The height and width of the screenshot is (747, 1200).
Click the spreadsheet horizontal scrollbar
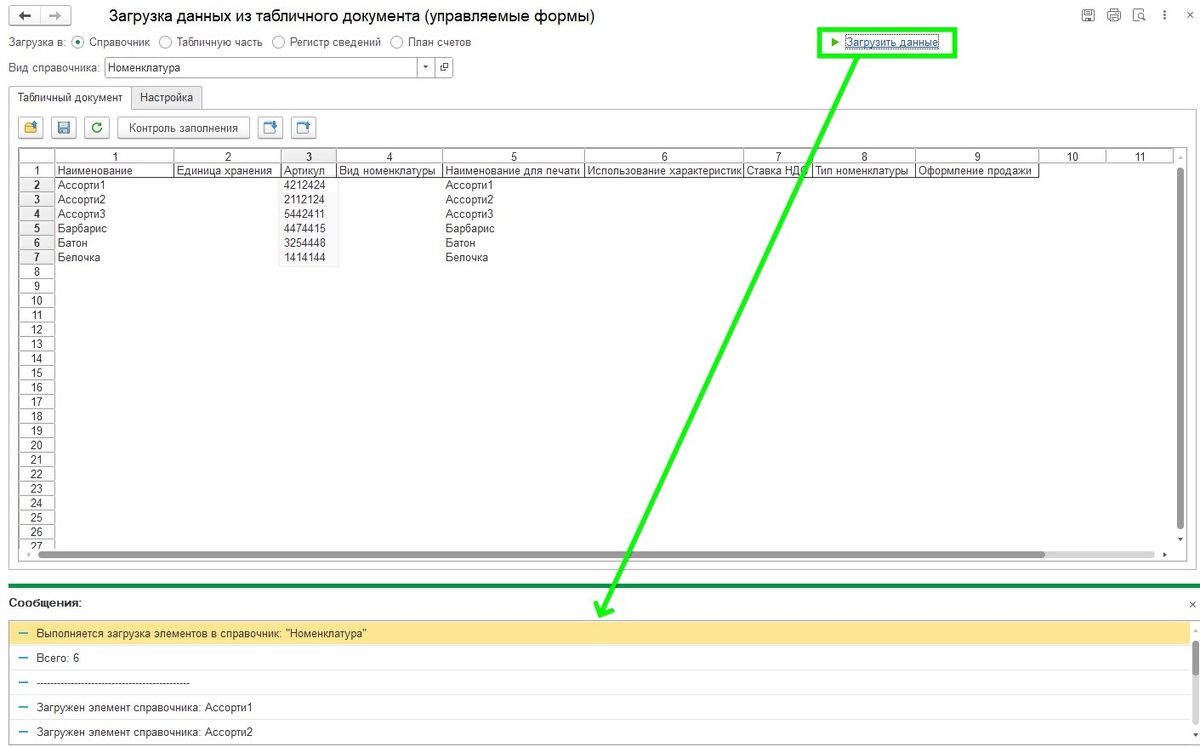(541, 554)
